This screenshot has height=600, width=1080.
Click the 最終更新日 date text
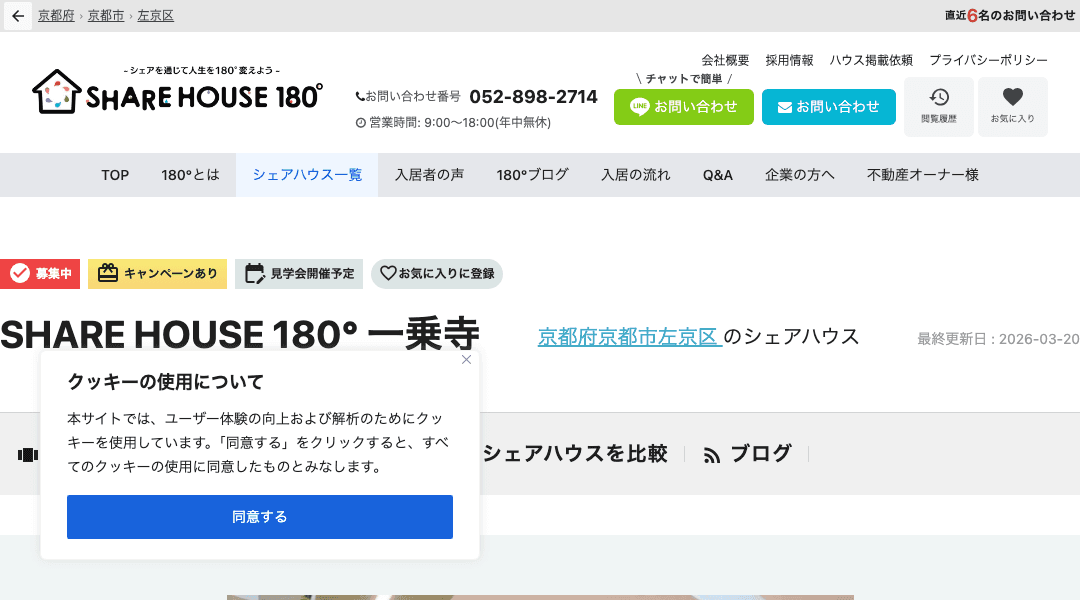(998, 339)
